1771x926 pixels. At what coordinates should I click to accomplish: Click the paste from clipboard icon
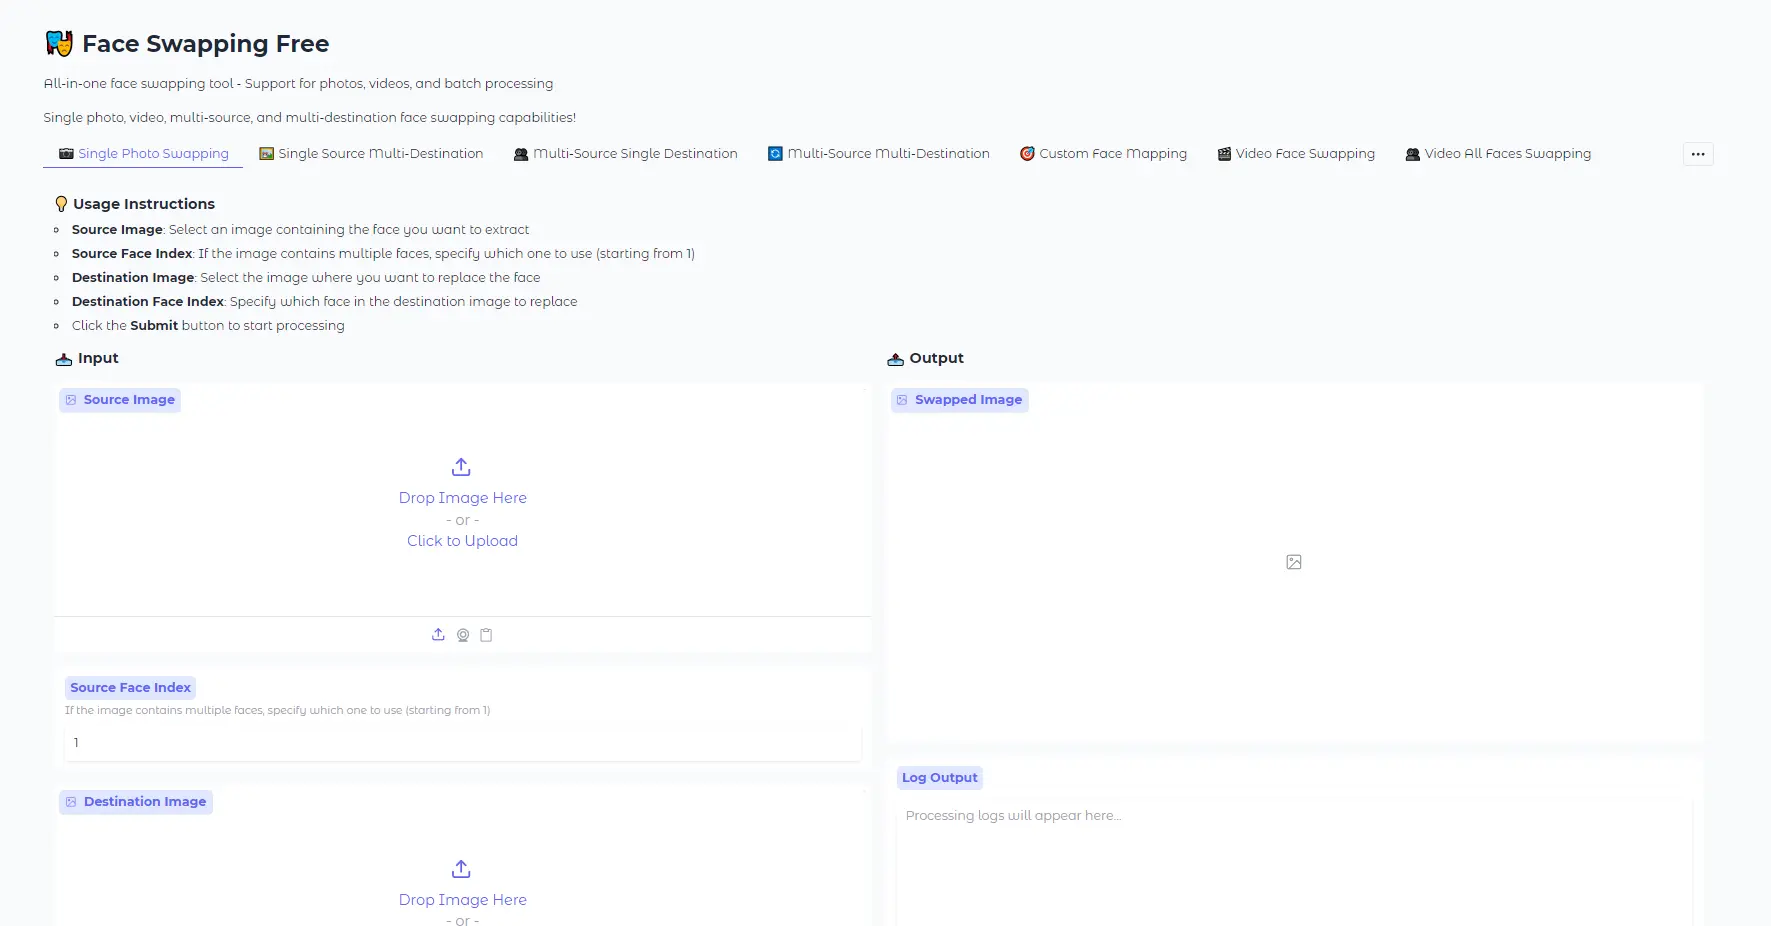click(x=486, y=635)
